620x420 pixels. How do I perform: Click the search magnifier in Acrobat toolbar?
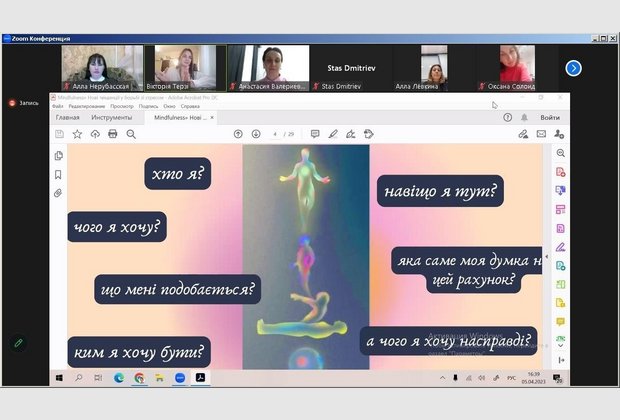tap(131, 134)
